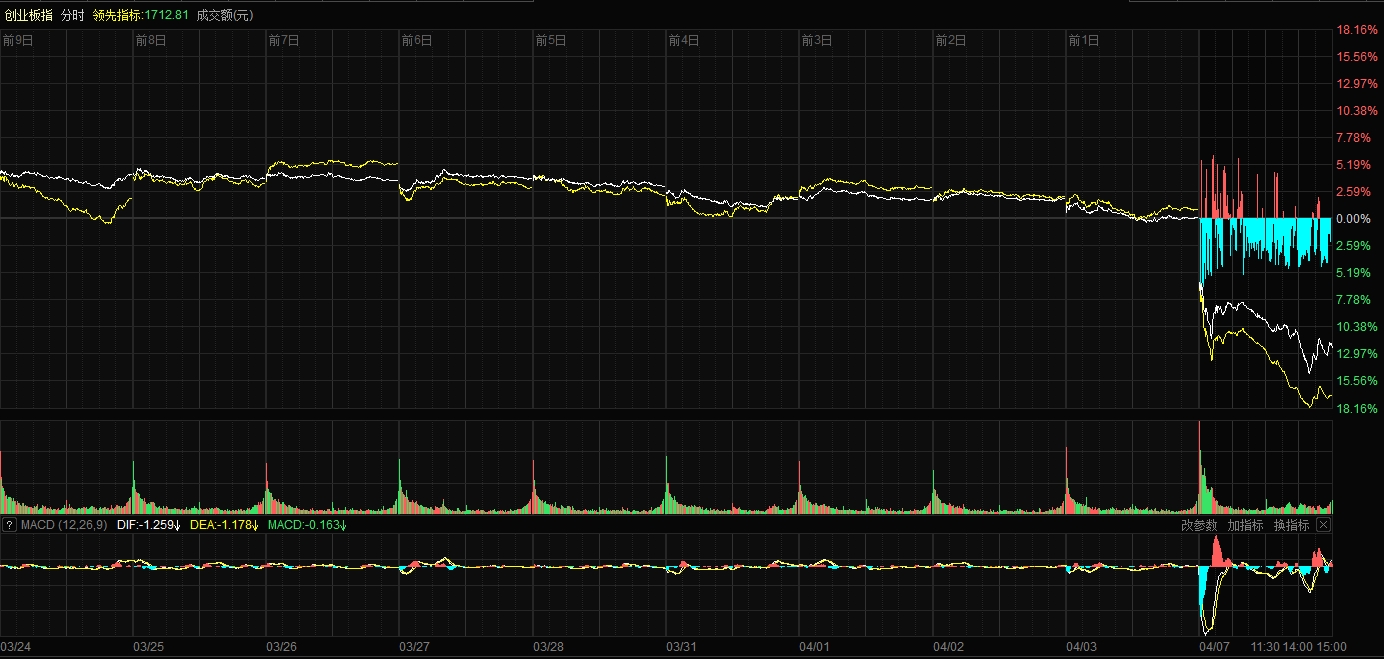Image resolution: width=1384 pixels, height=659 pixels.
Task: Click the DIF value in MACD header
Action: tap(147, 525)
